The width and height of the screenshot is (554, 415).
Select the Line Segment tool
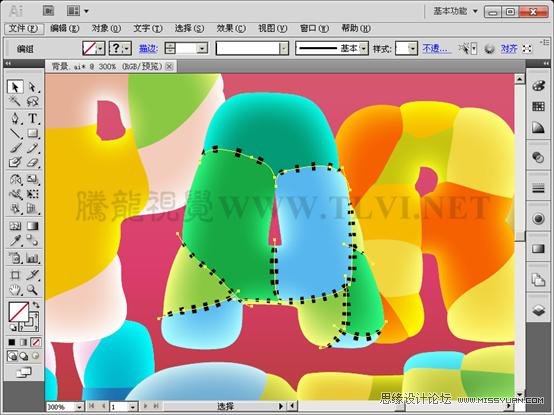tap(15, 133)
